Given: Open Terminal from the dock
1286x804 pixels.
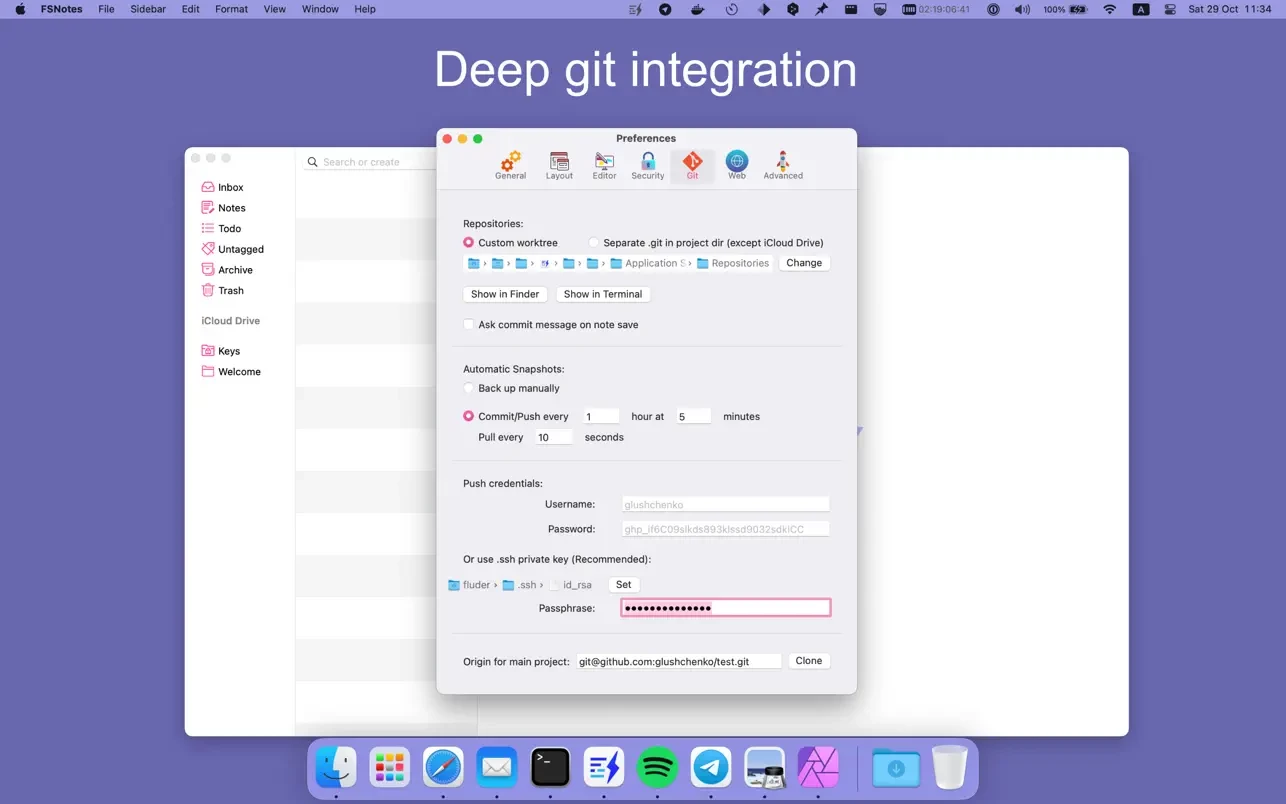Looking at the screenshot, I should click(550, 768).
